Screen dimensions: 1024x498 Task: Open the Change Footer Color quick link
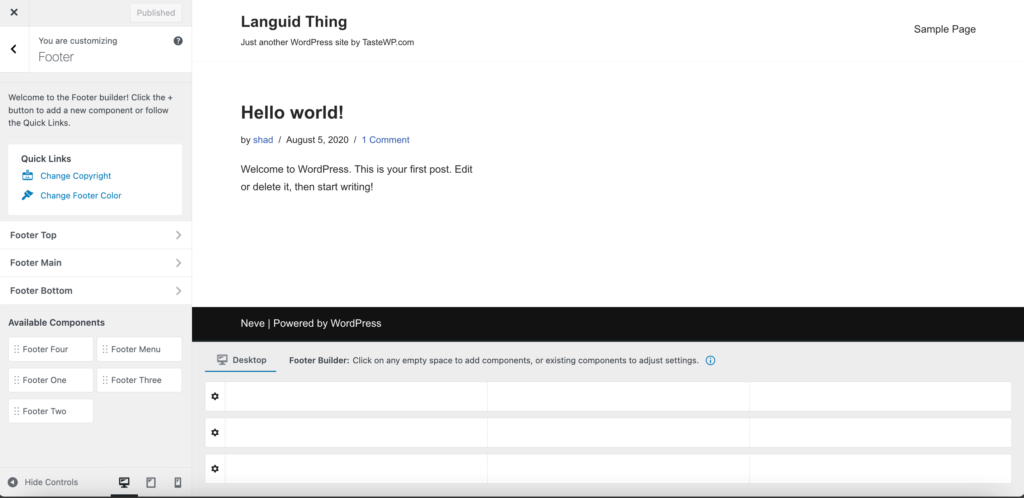point(81,195)
